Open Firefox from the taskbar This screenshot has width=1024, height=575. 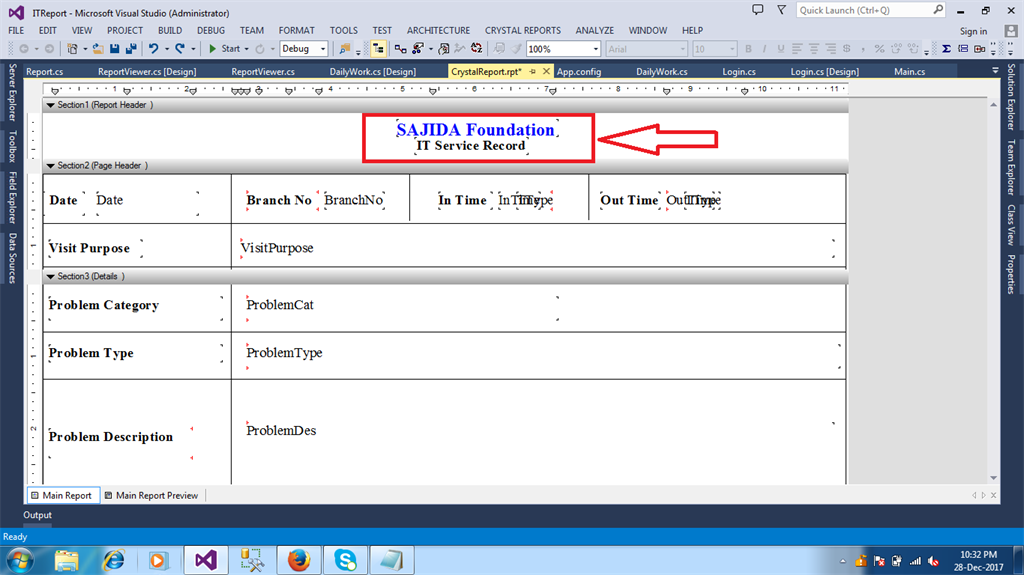(x=298, y=560)
